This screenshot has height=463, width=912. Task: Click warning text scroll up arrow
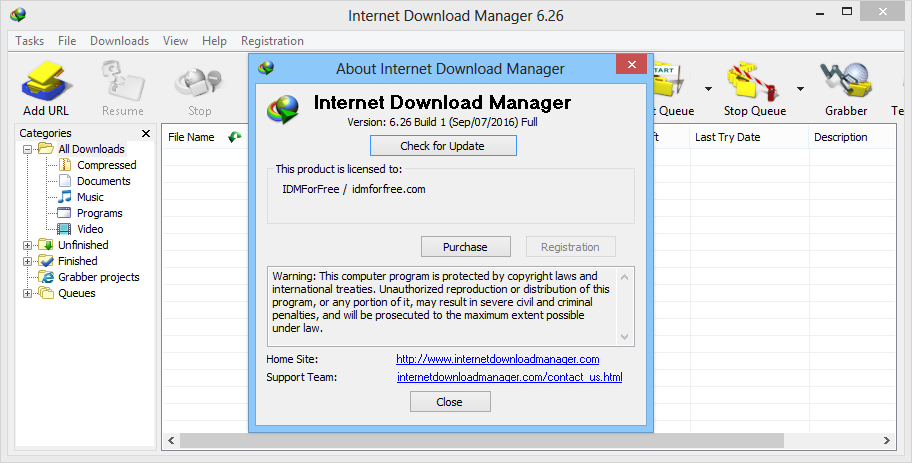[x=625, y=276]
